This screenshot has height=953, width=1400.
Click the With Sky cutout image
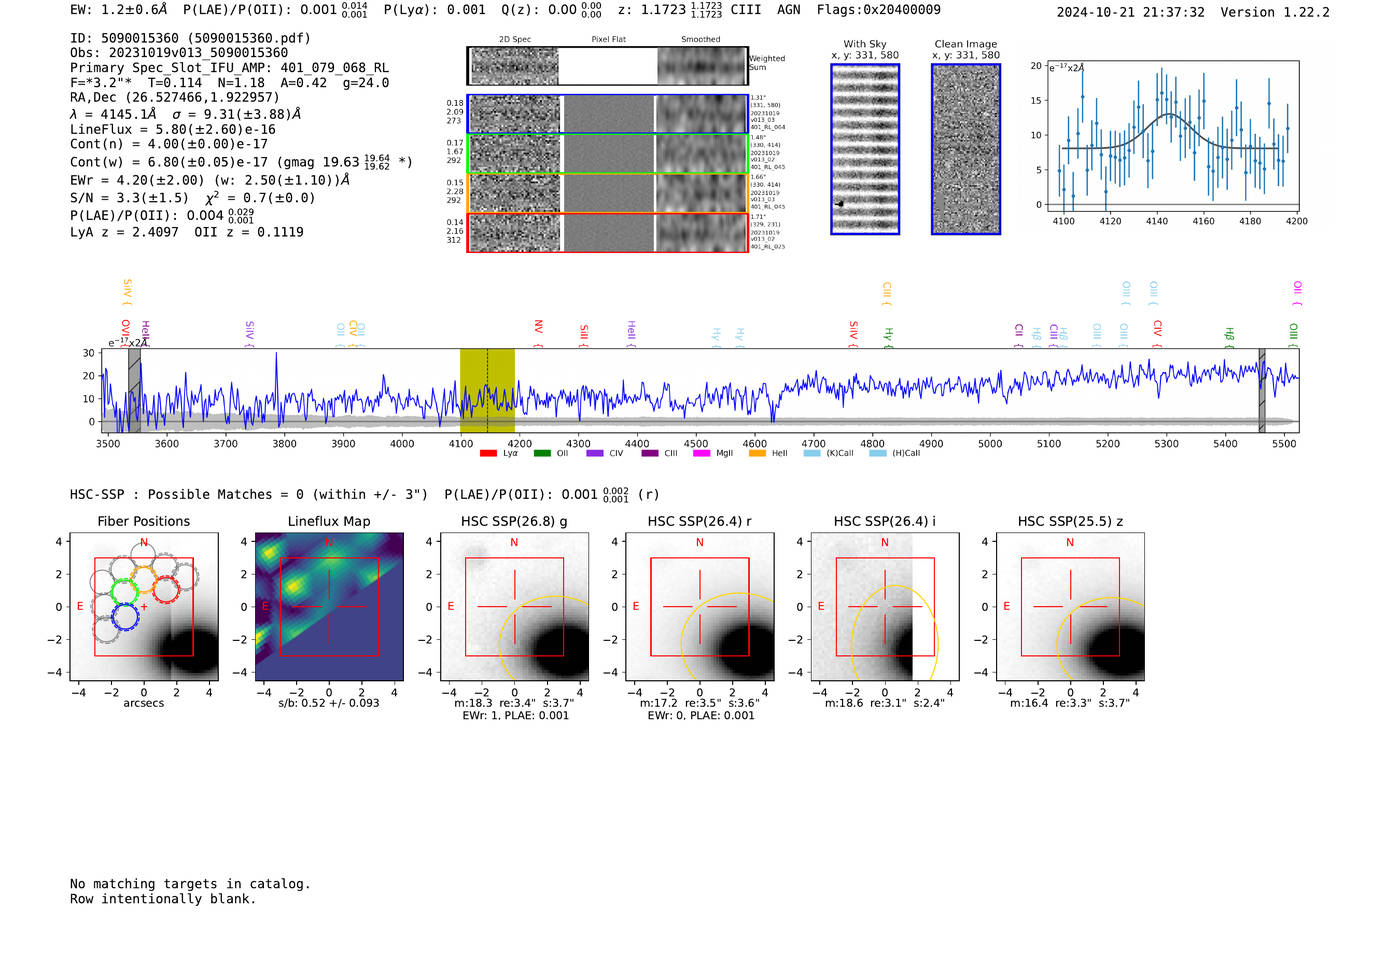pyautogui.click(x=865, y=149)
